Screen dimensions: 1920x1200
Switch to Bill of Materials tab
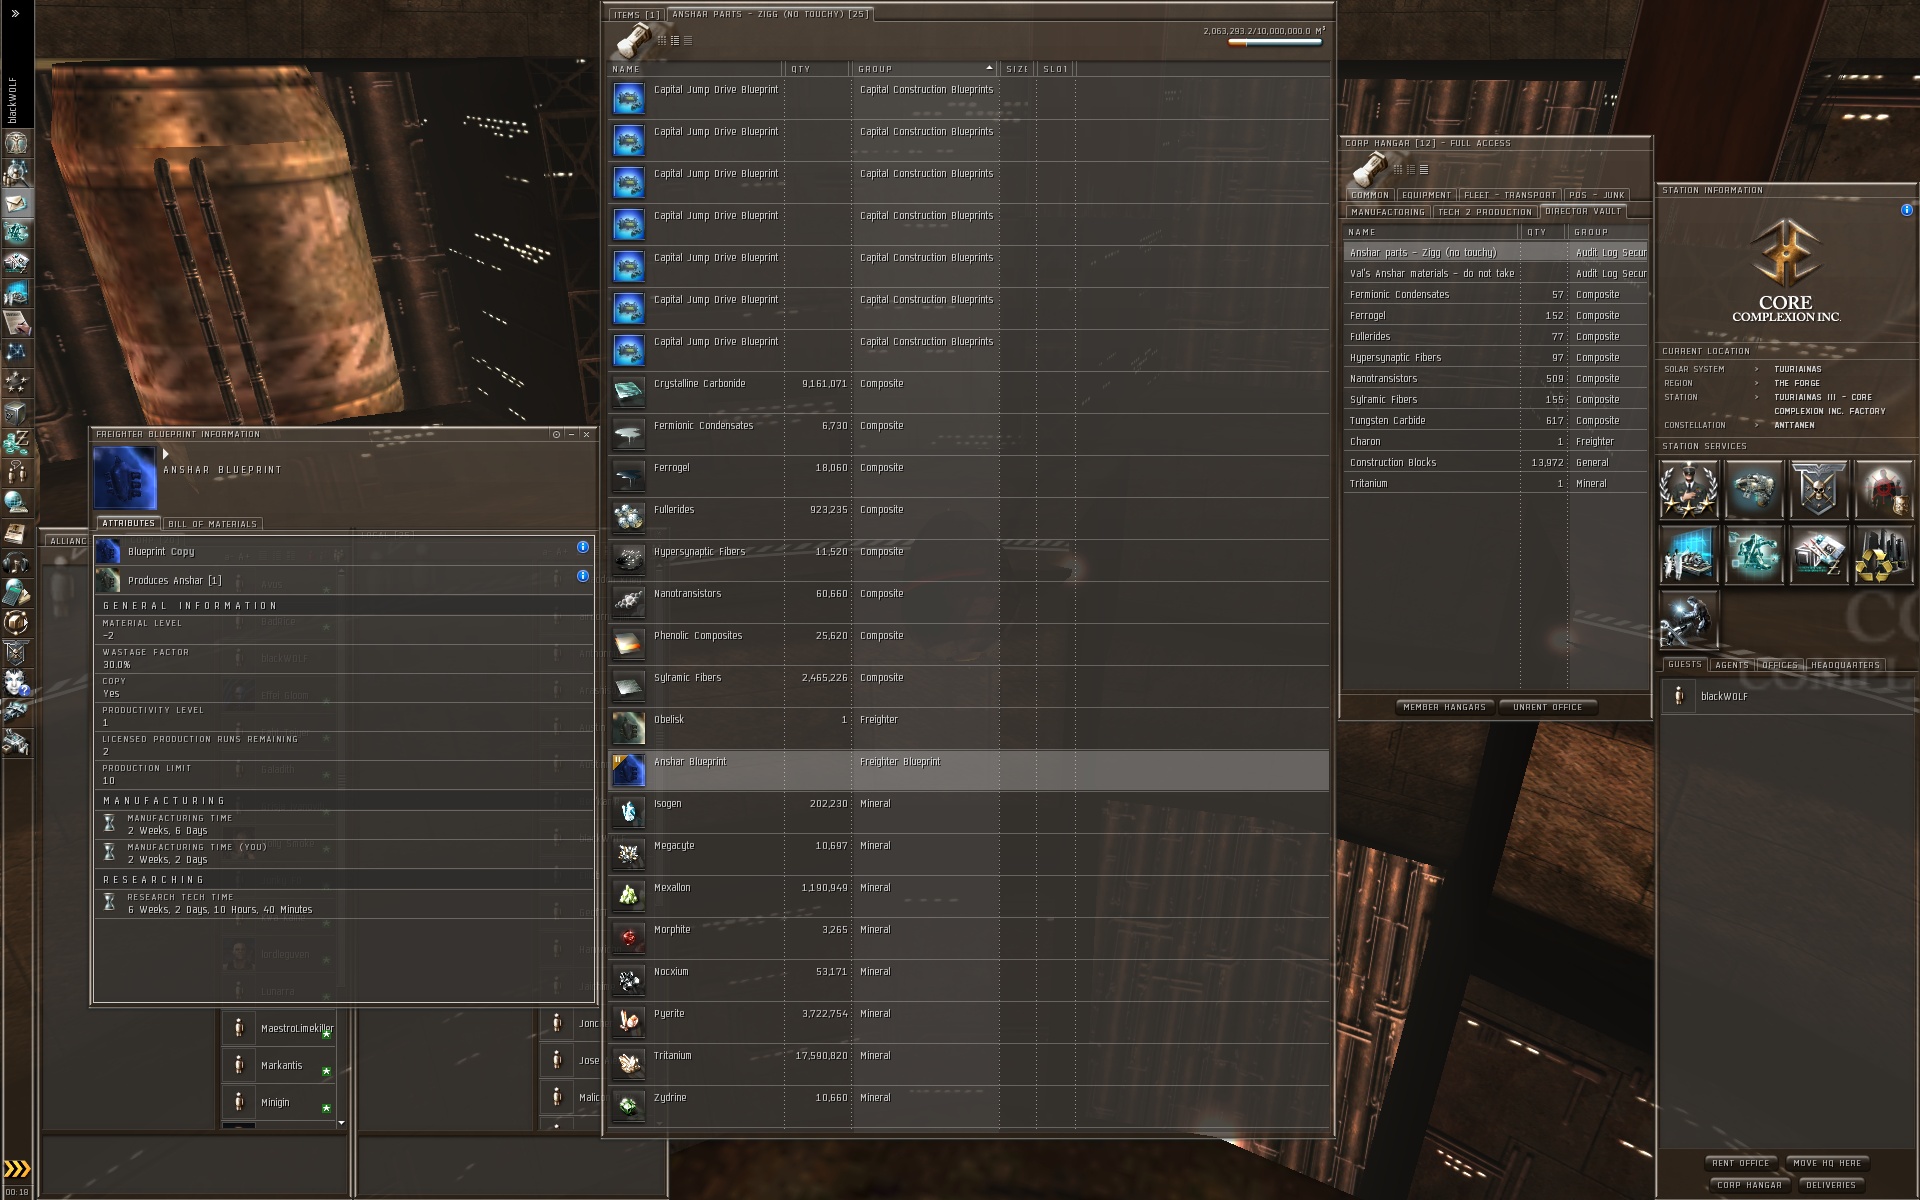pyautogui.click(x=213, y=524)
